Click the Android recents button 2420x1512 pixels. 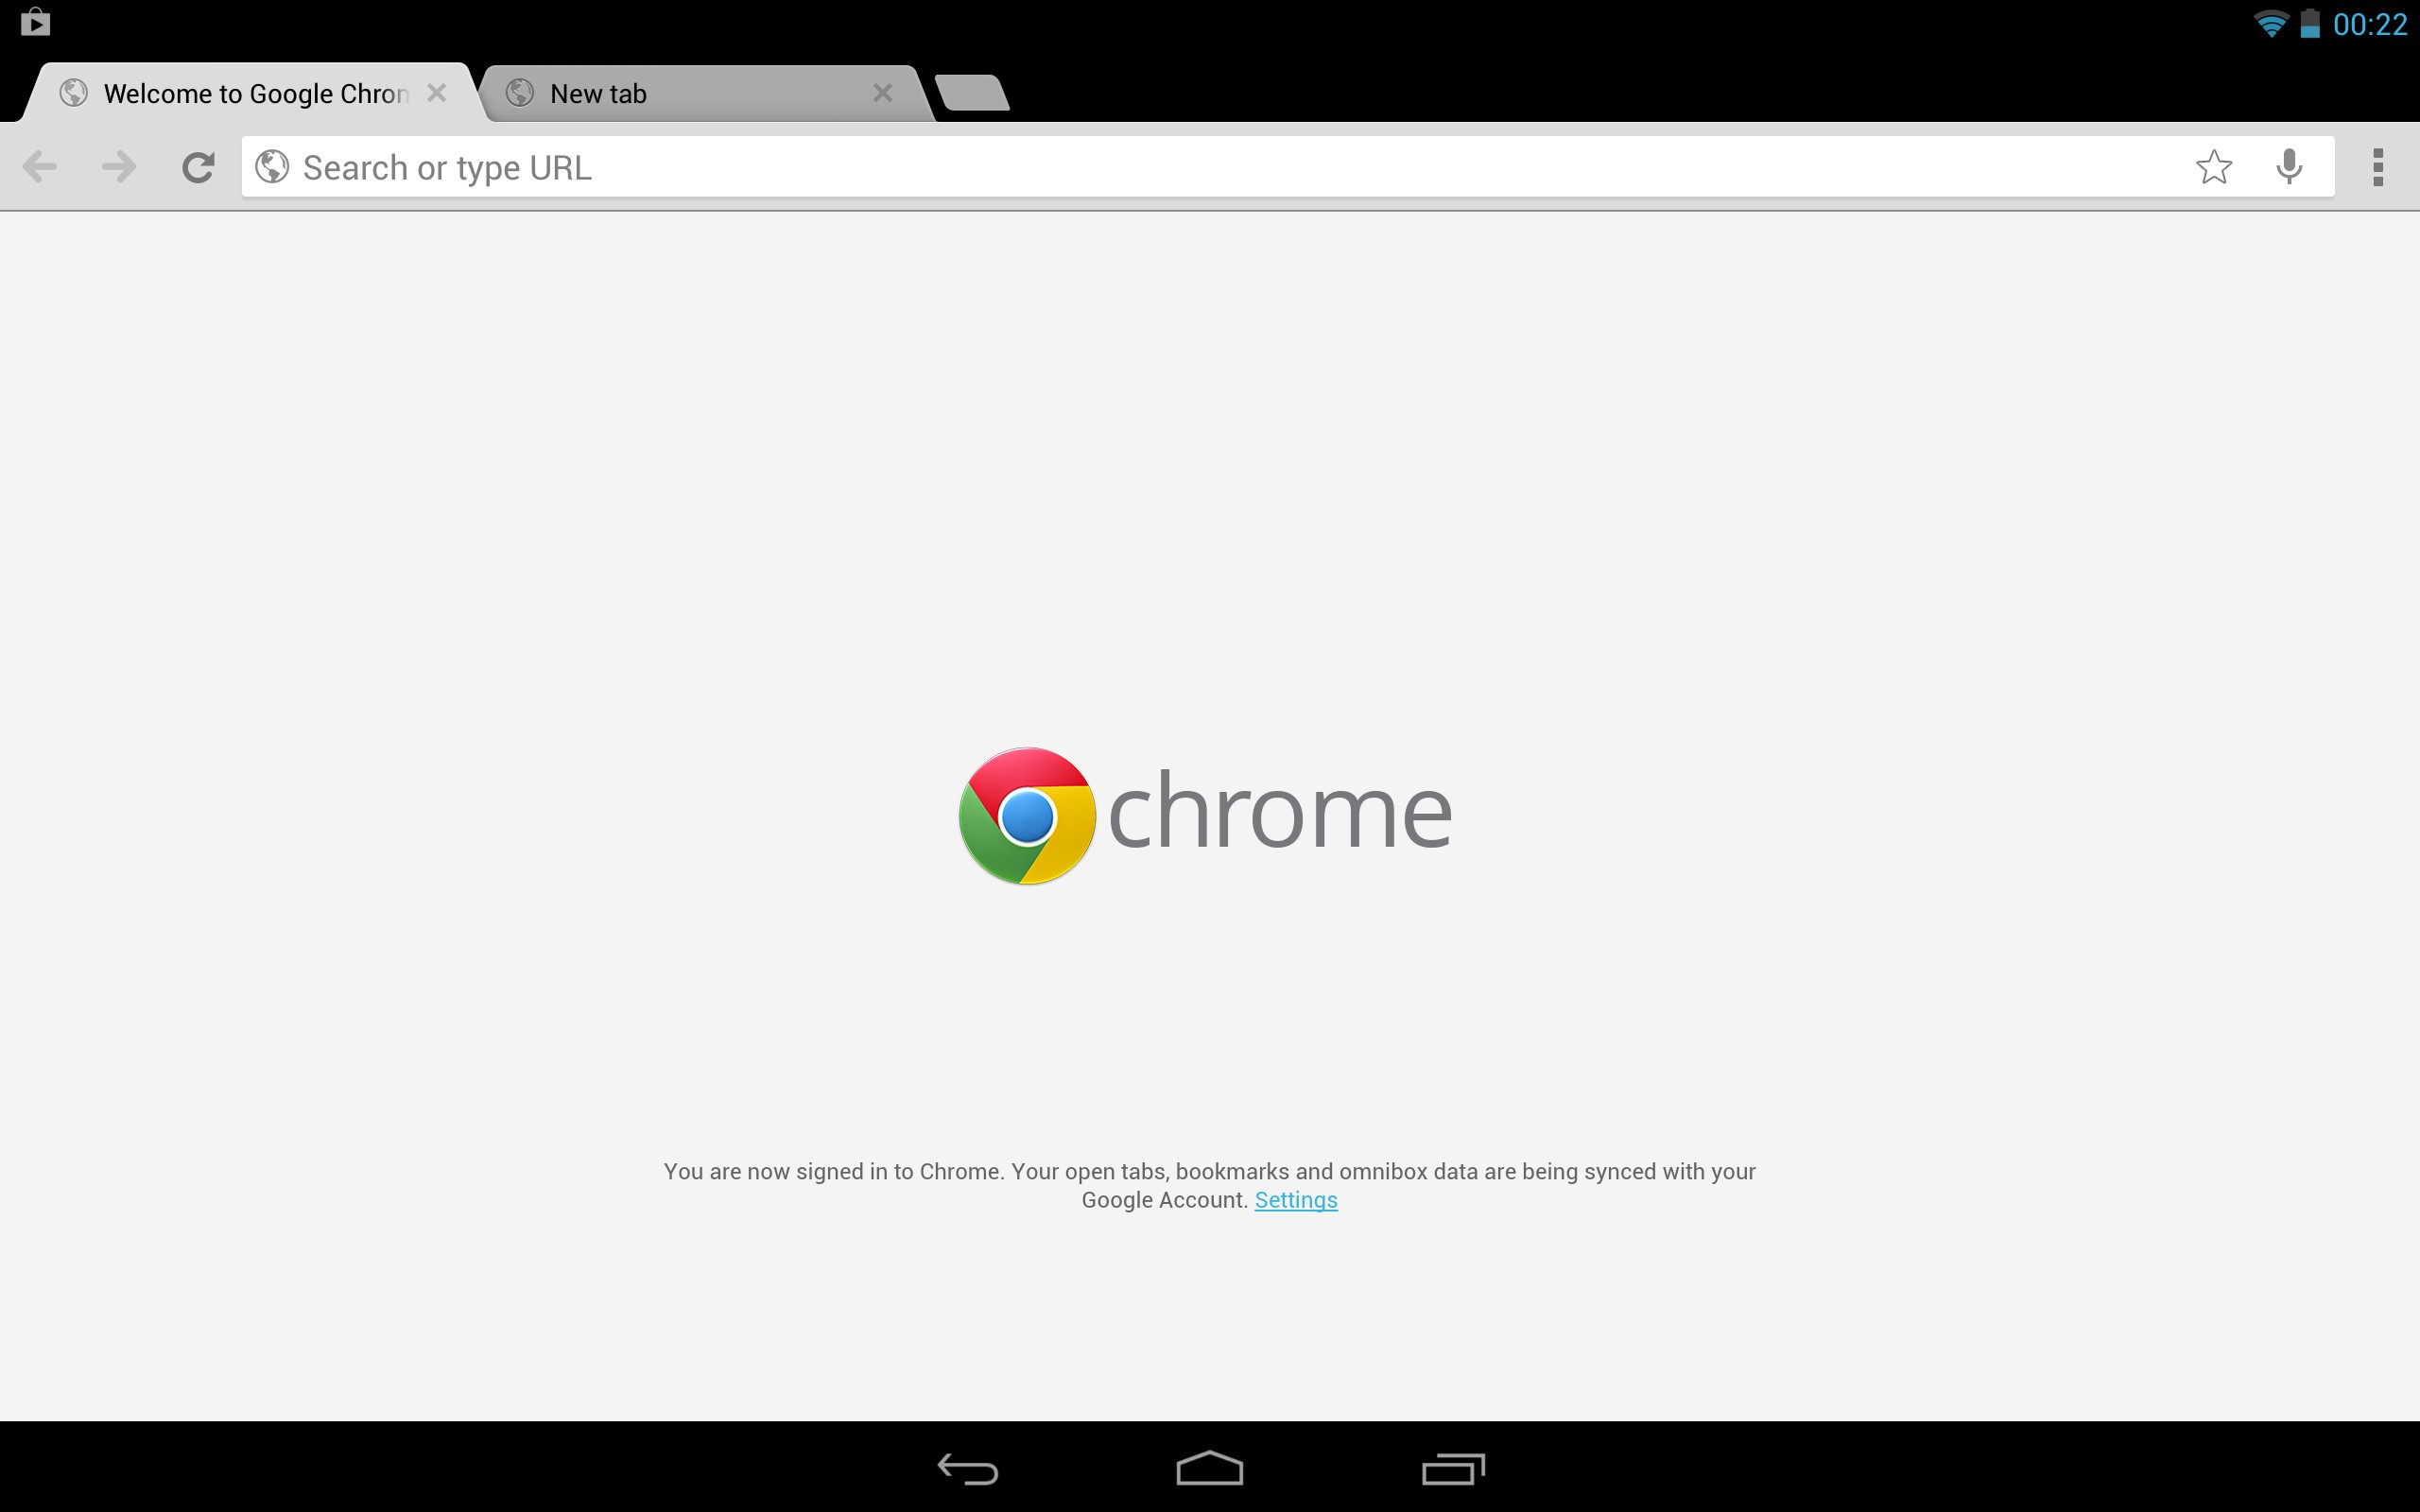[x=1451, y=1469]
